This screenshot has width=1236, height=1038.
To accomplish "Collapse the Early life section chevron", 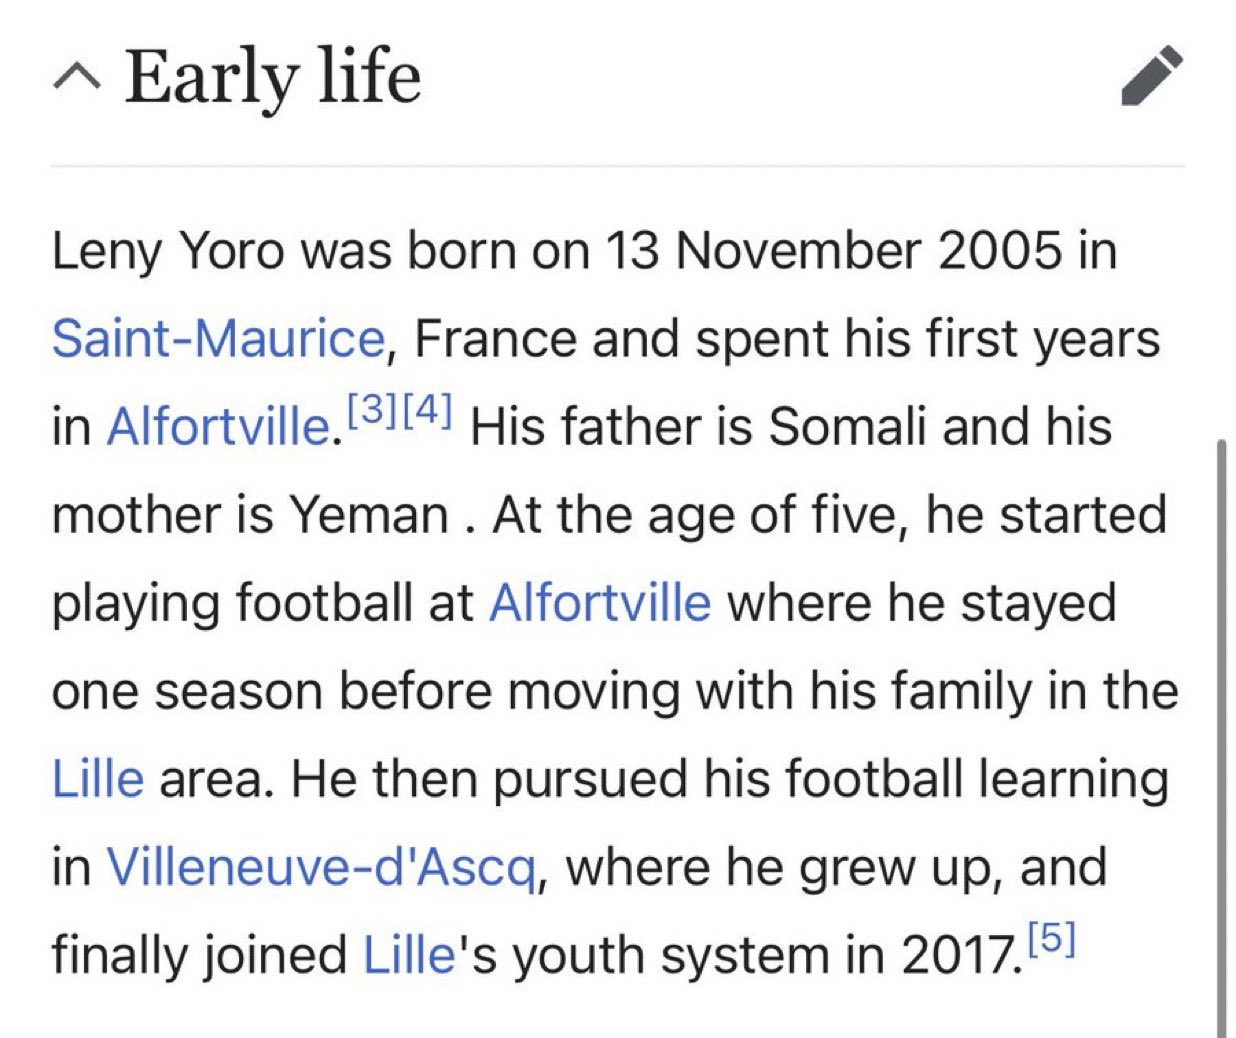I will pyautogui.click(x=76, y=76).
